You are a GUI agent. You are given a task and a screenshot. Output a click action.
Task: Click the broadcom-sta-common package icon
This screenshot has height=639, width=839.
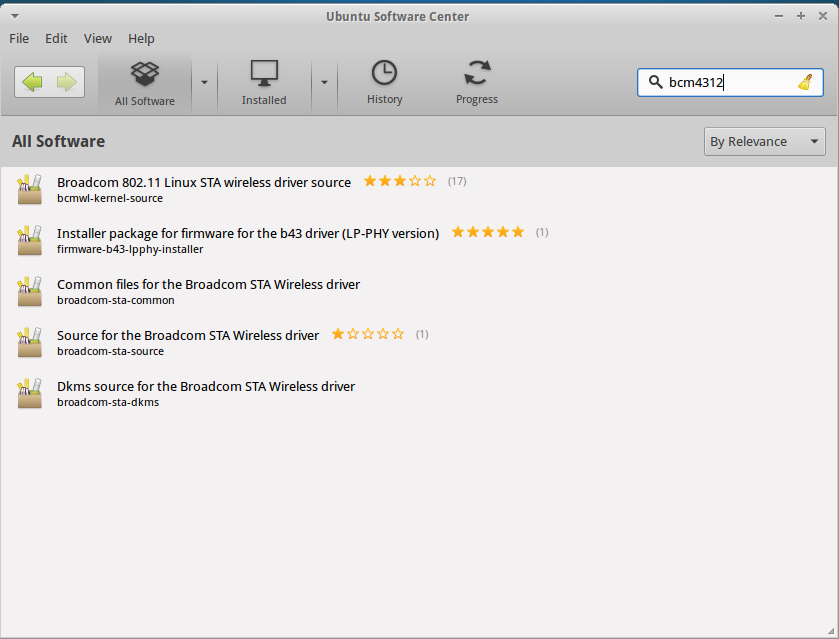pos(29,292)
